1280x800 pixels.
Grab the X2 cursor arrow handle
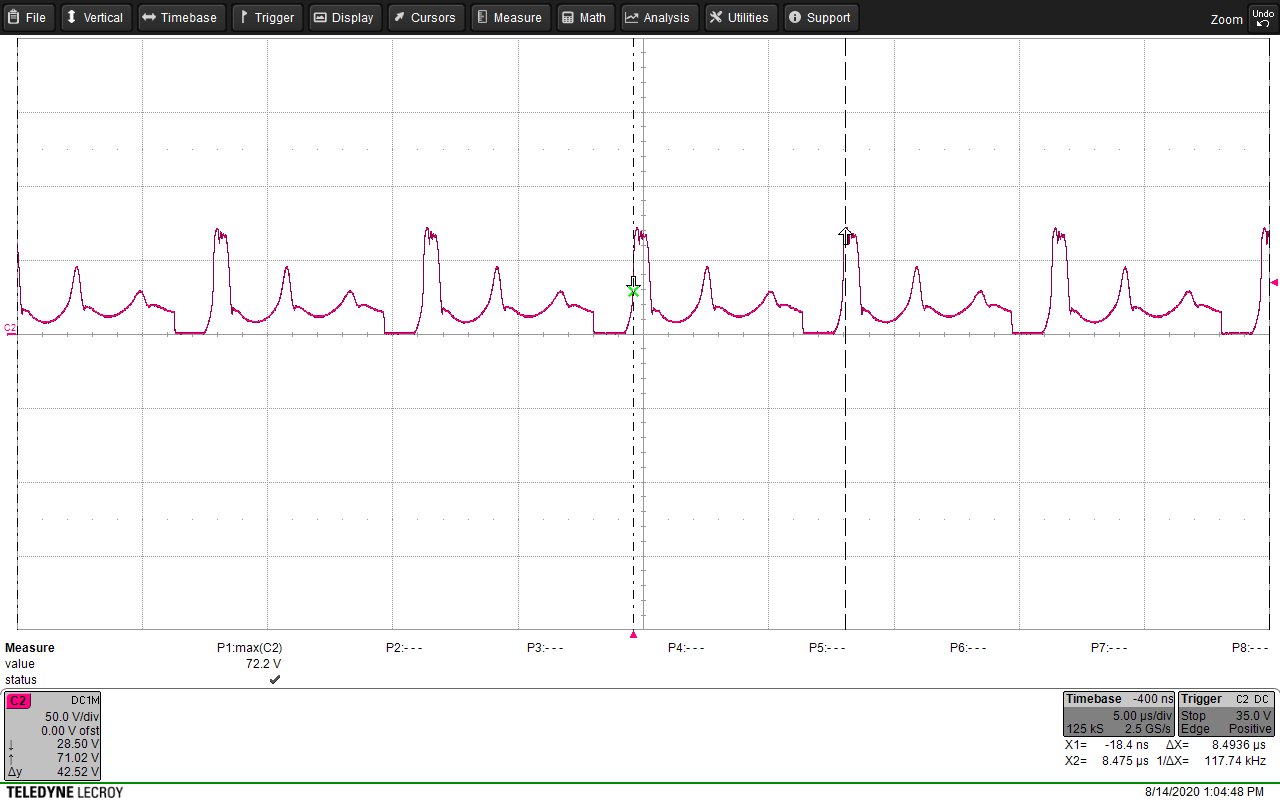pyautogui.click(x=846, y=236)
